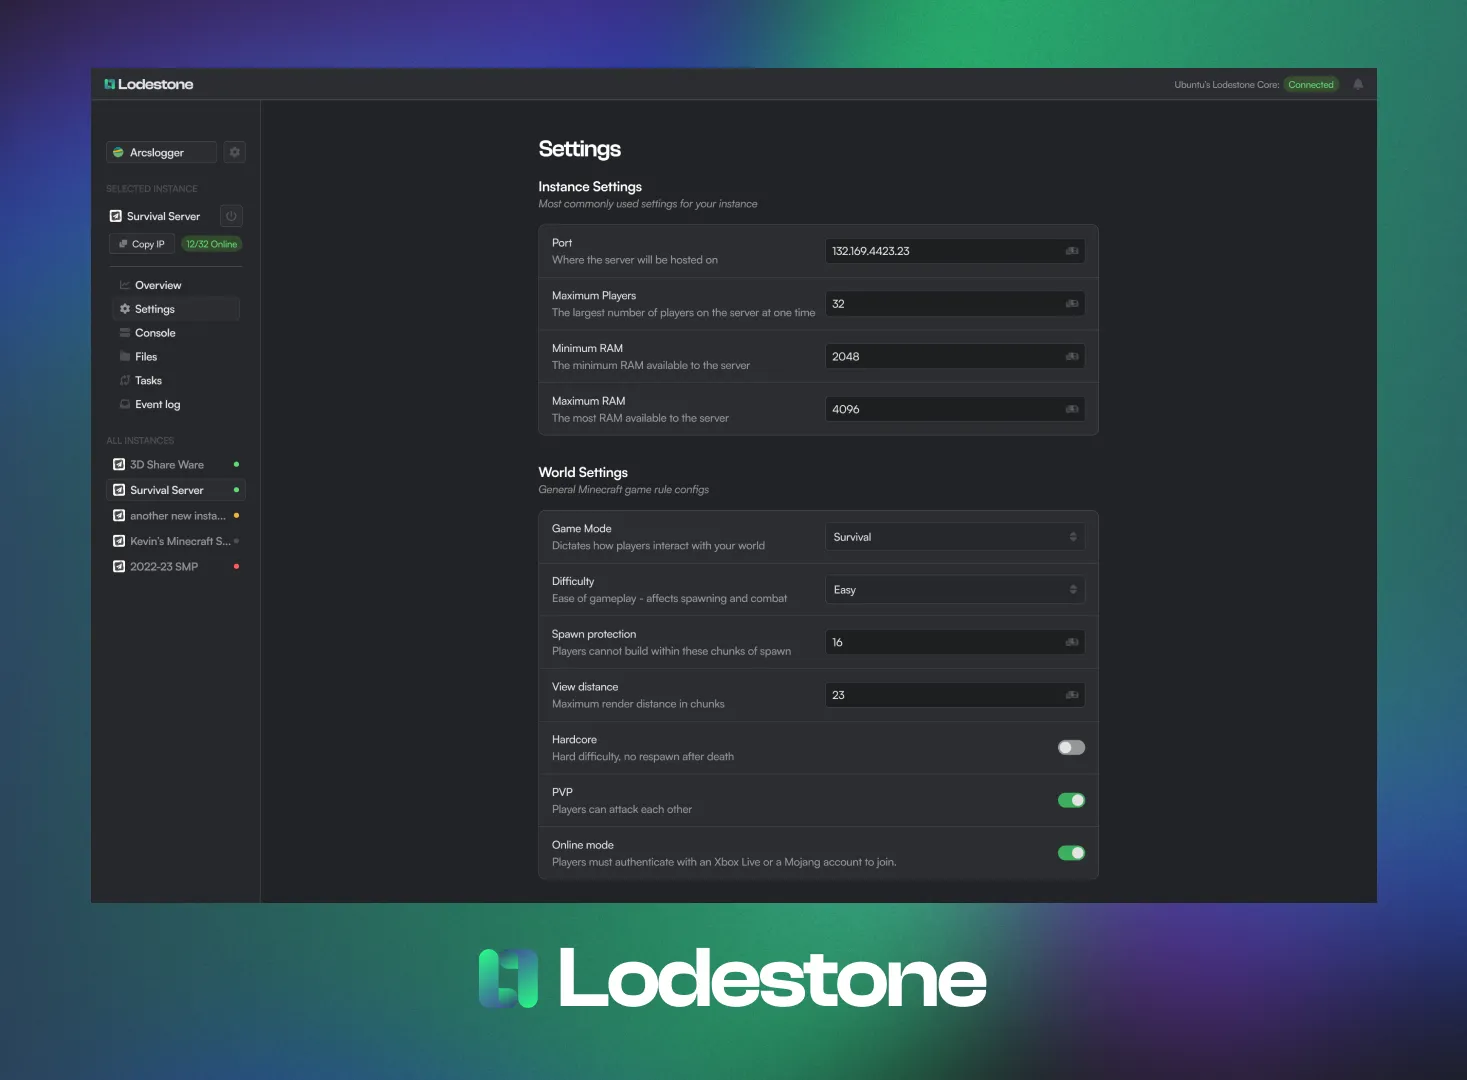This screenshot has height=1080, width=1467.
Task: Turn off Online mode authentication
Action: [x=1070, y=852]
